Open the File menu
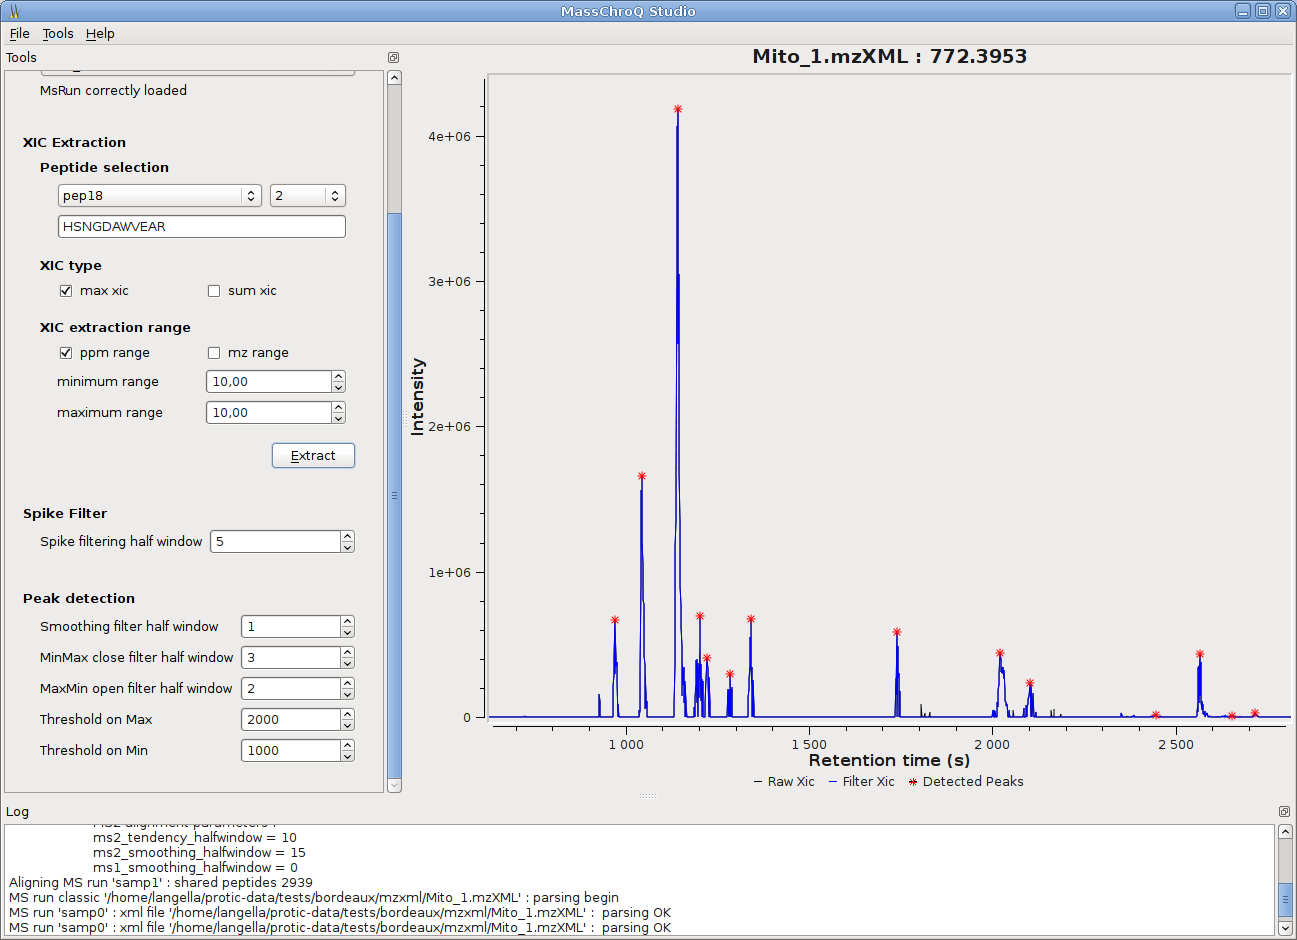This screenshot has height=940, width=1297. (x=20, y=33)
